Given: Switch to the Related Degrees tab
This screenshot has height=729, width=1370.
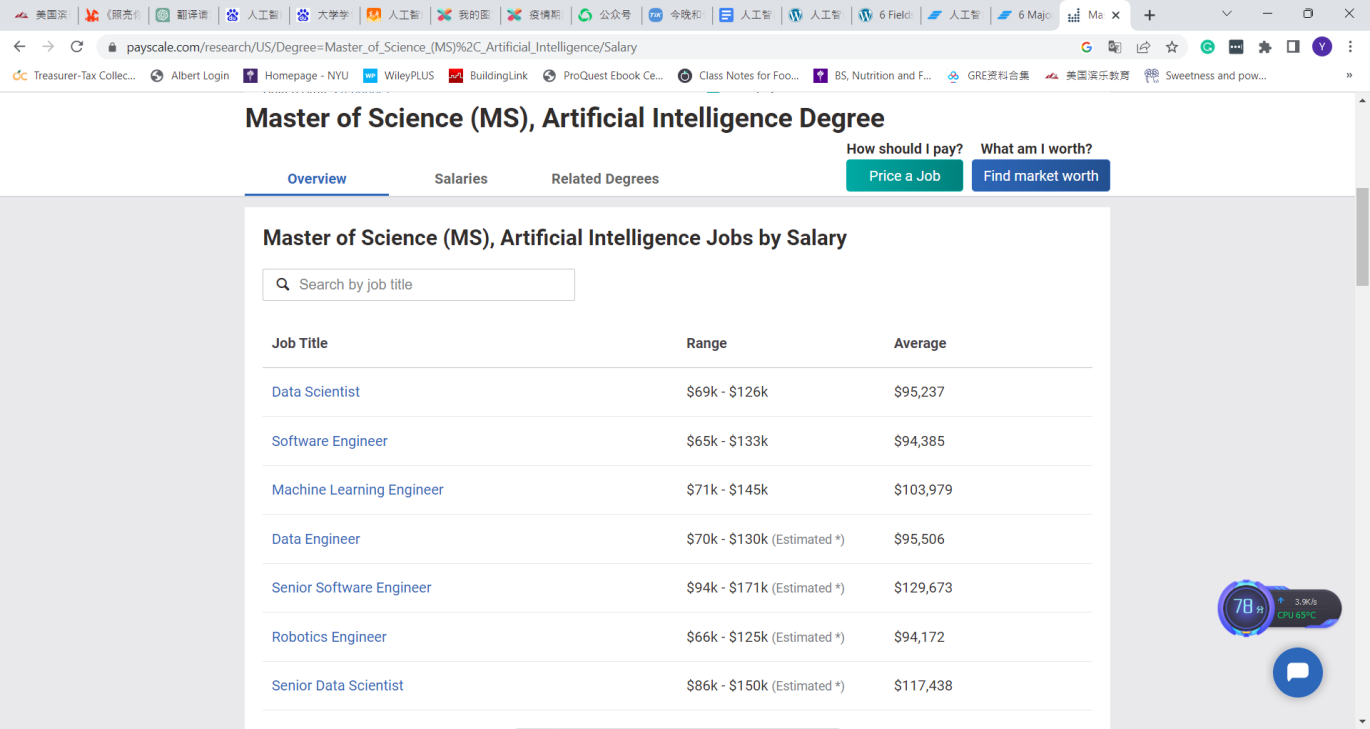Looking at the screenshot, I should coord(605,179).
